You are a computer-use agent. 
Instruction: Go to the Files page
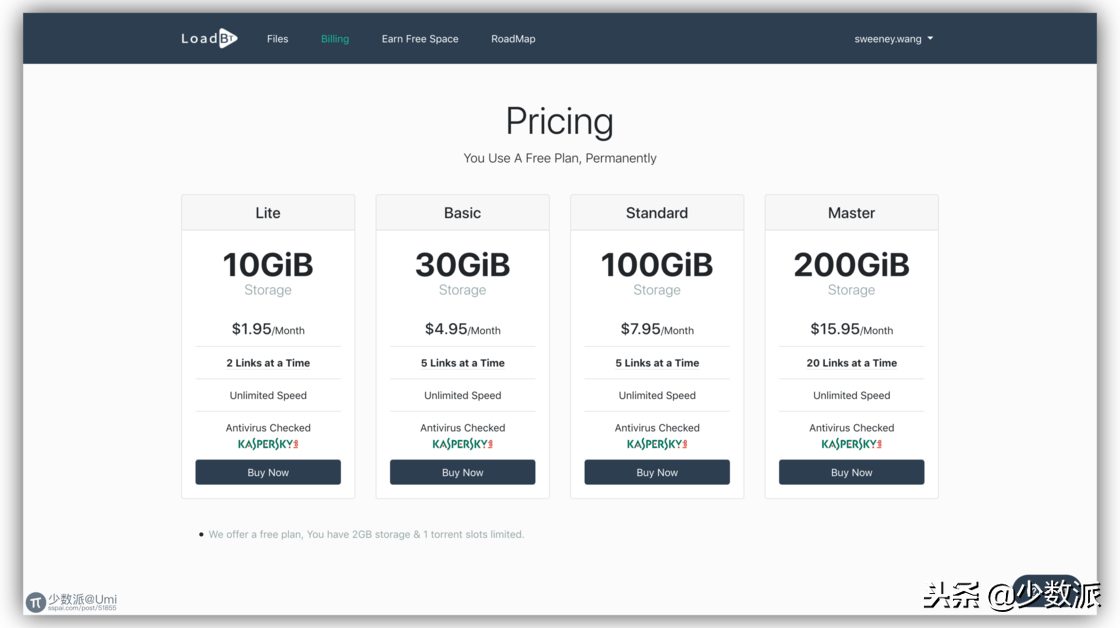click(277, 39)
